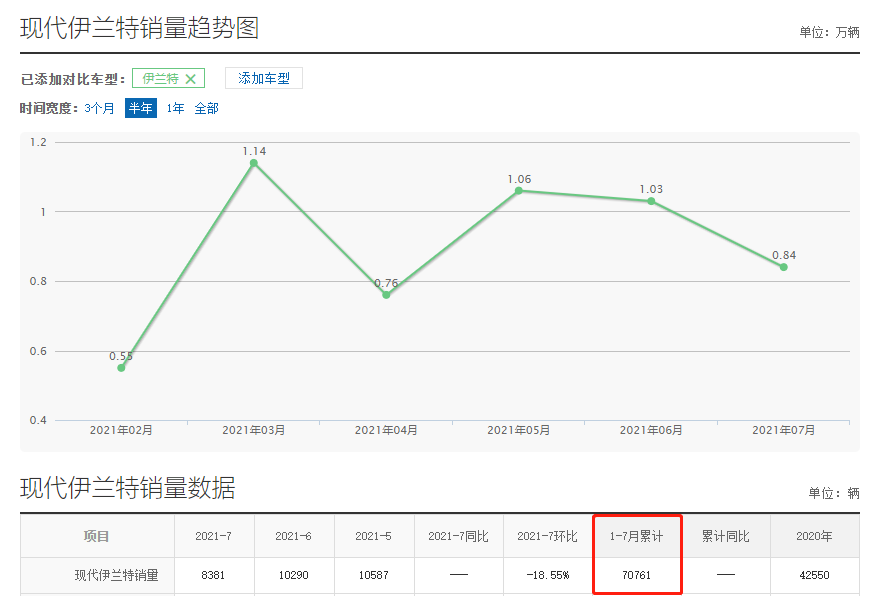The height and width of the screenshot is (596, 885).
Task: Click the 现代伊兰特销量趋势图 heading
Action: [x=139, y=28]
